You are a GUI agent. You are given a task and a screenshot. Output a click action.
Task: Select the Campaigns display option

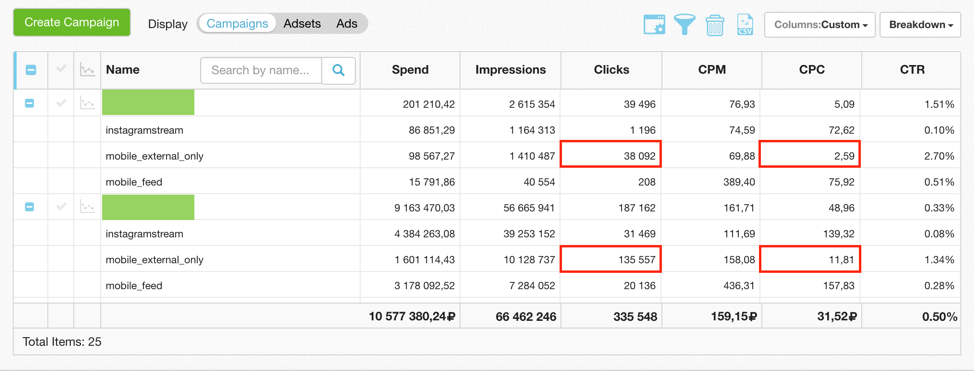pos(237,24)
